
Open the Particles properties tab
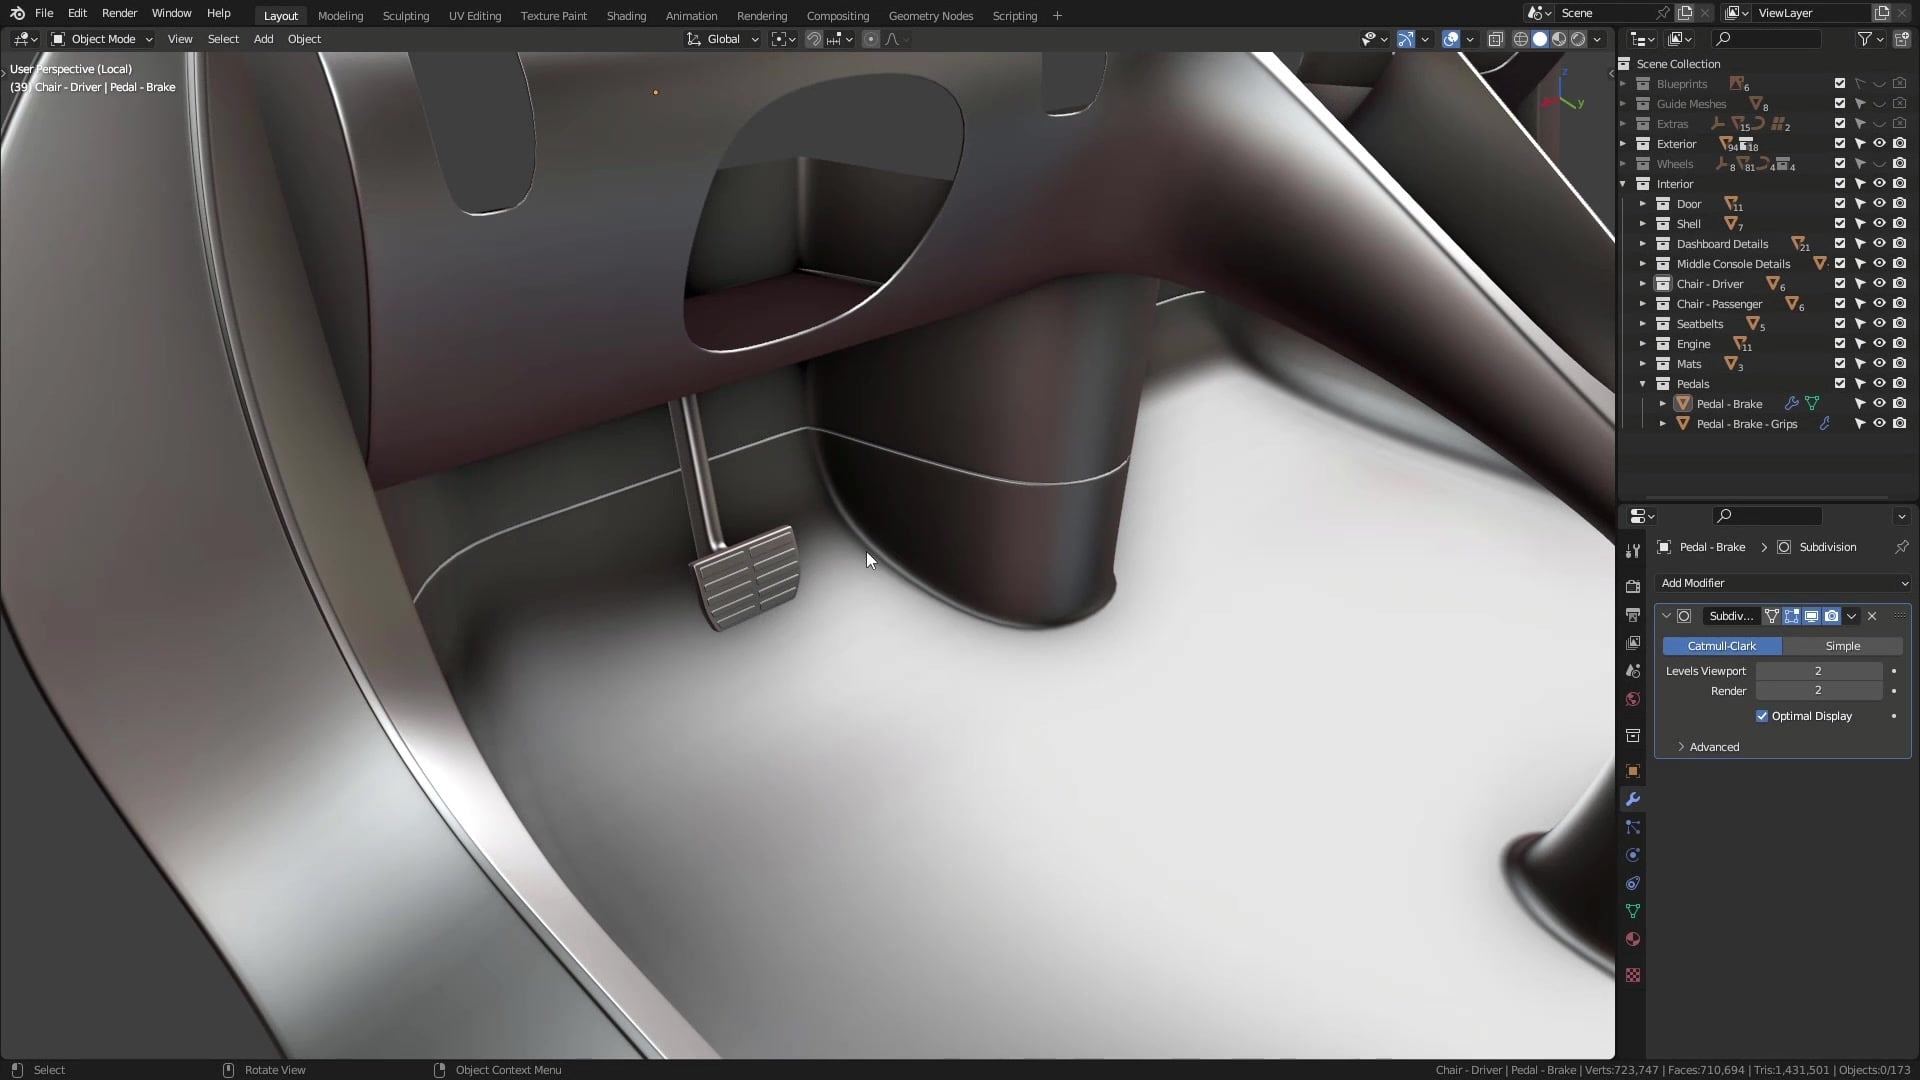pos(1633,827)
